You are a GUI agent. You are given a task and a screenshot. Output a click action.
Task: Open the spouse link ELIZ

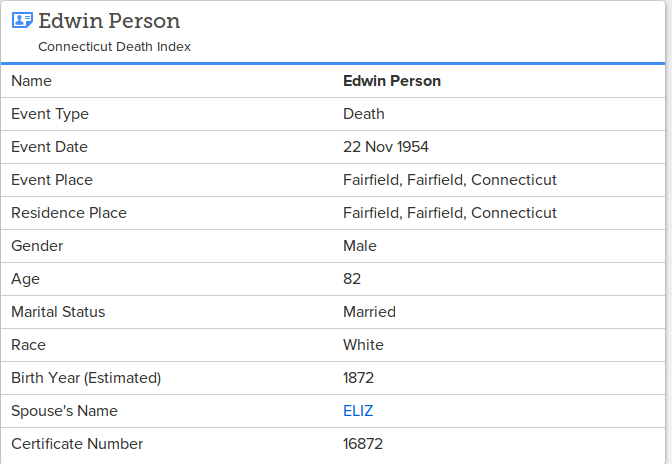(x=358, y=411)
